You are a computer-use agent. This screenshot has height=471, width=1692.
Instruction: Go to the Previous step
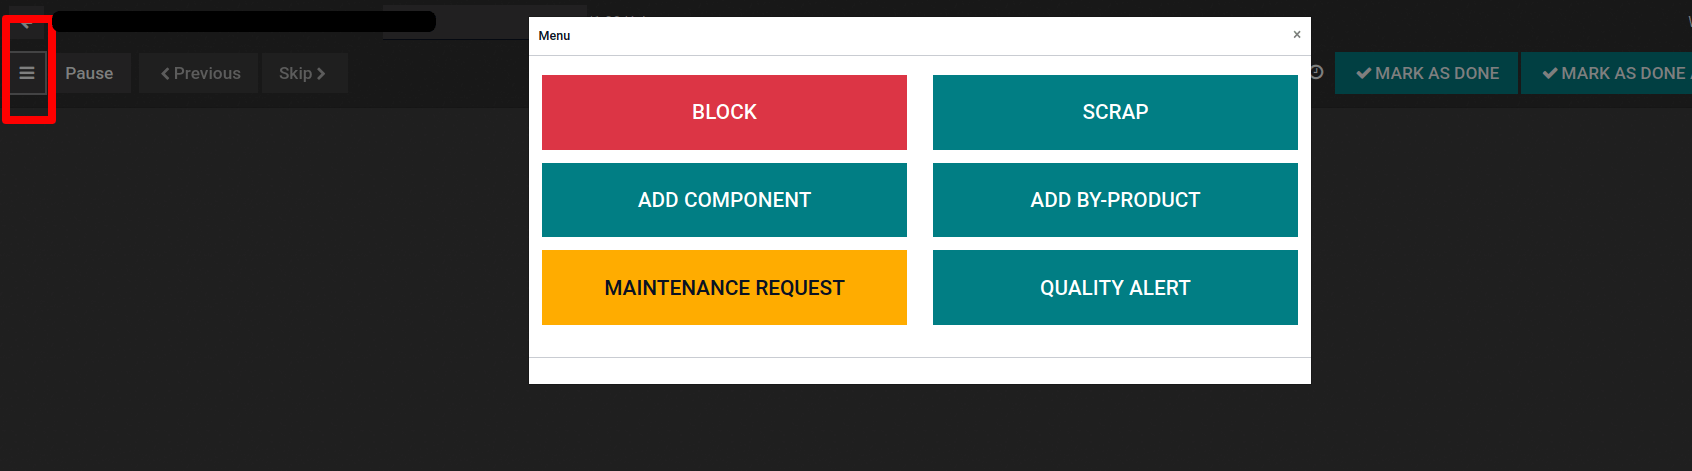(x=200, y=73)
